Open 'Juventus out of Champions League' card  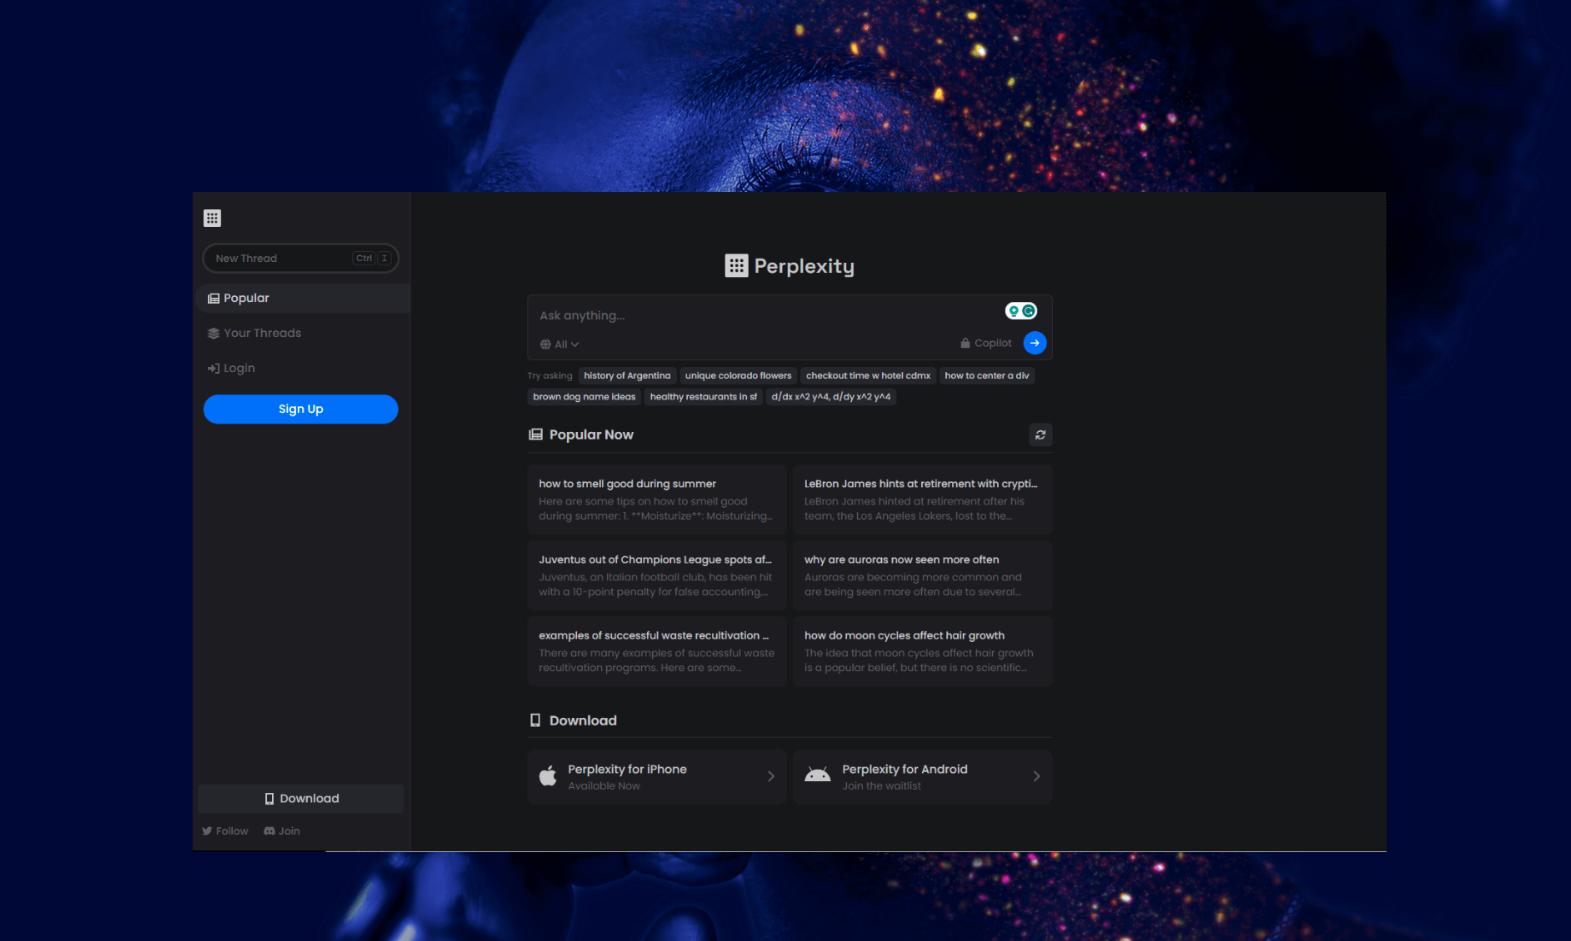657,575
